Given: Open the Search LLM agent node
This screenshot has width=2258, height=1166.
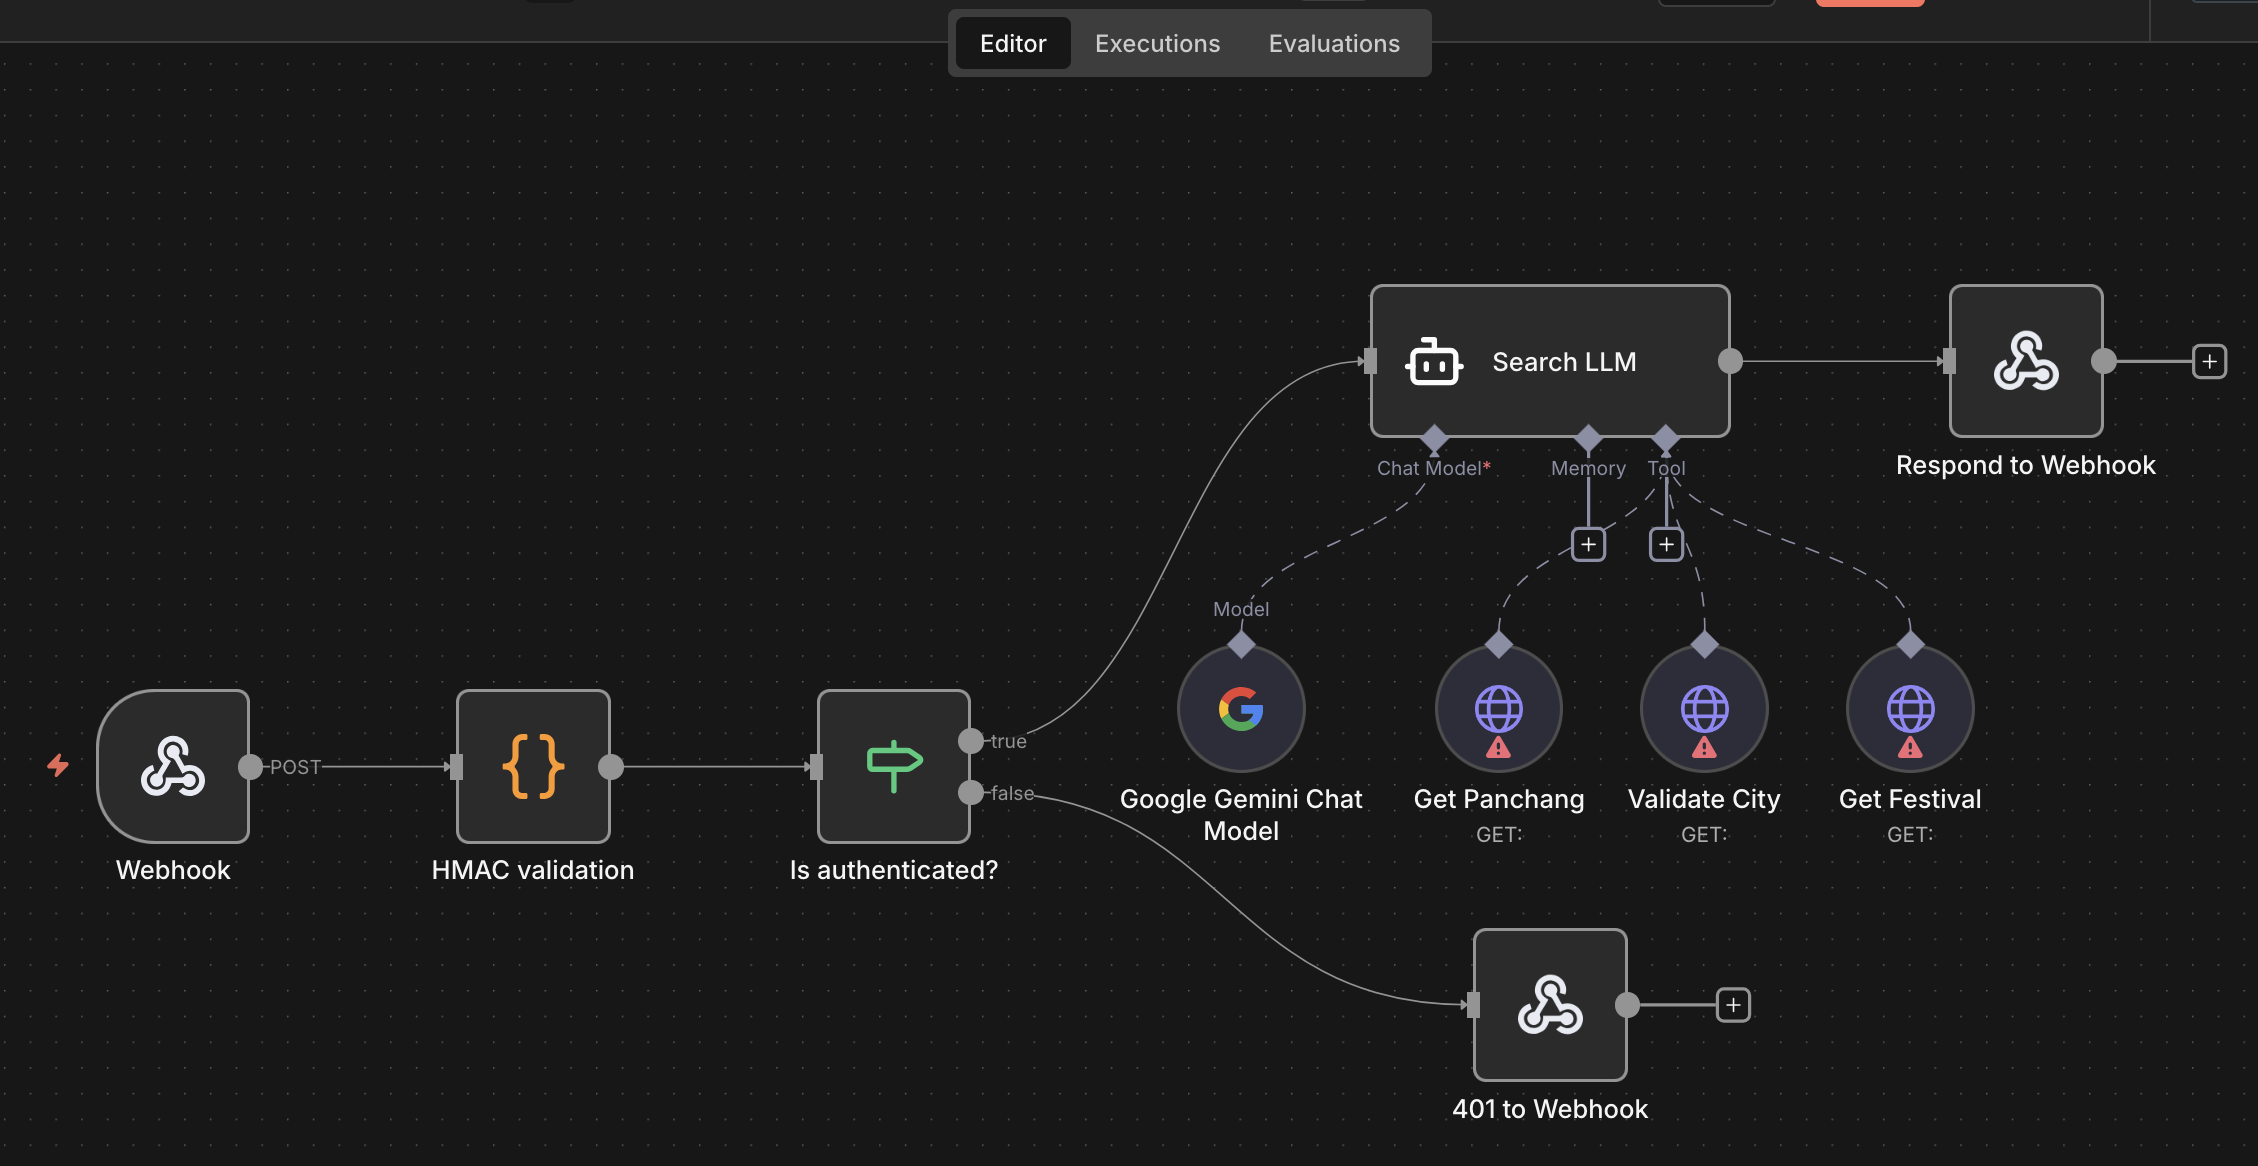Looking at the screenshot, I should click(x=1549, y=361).
